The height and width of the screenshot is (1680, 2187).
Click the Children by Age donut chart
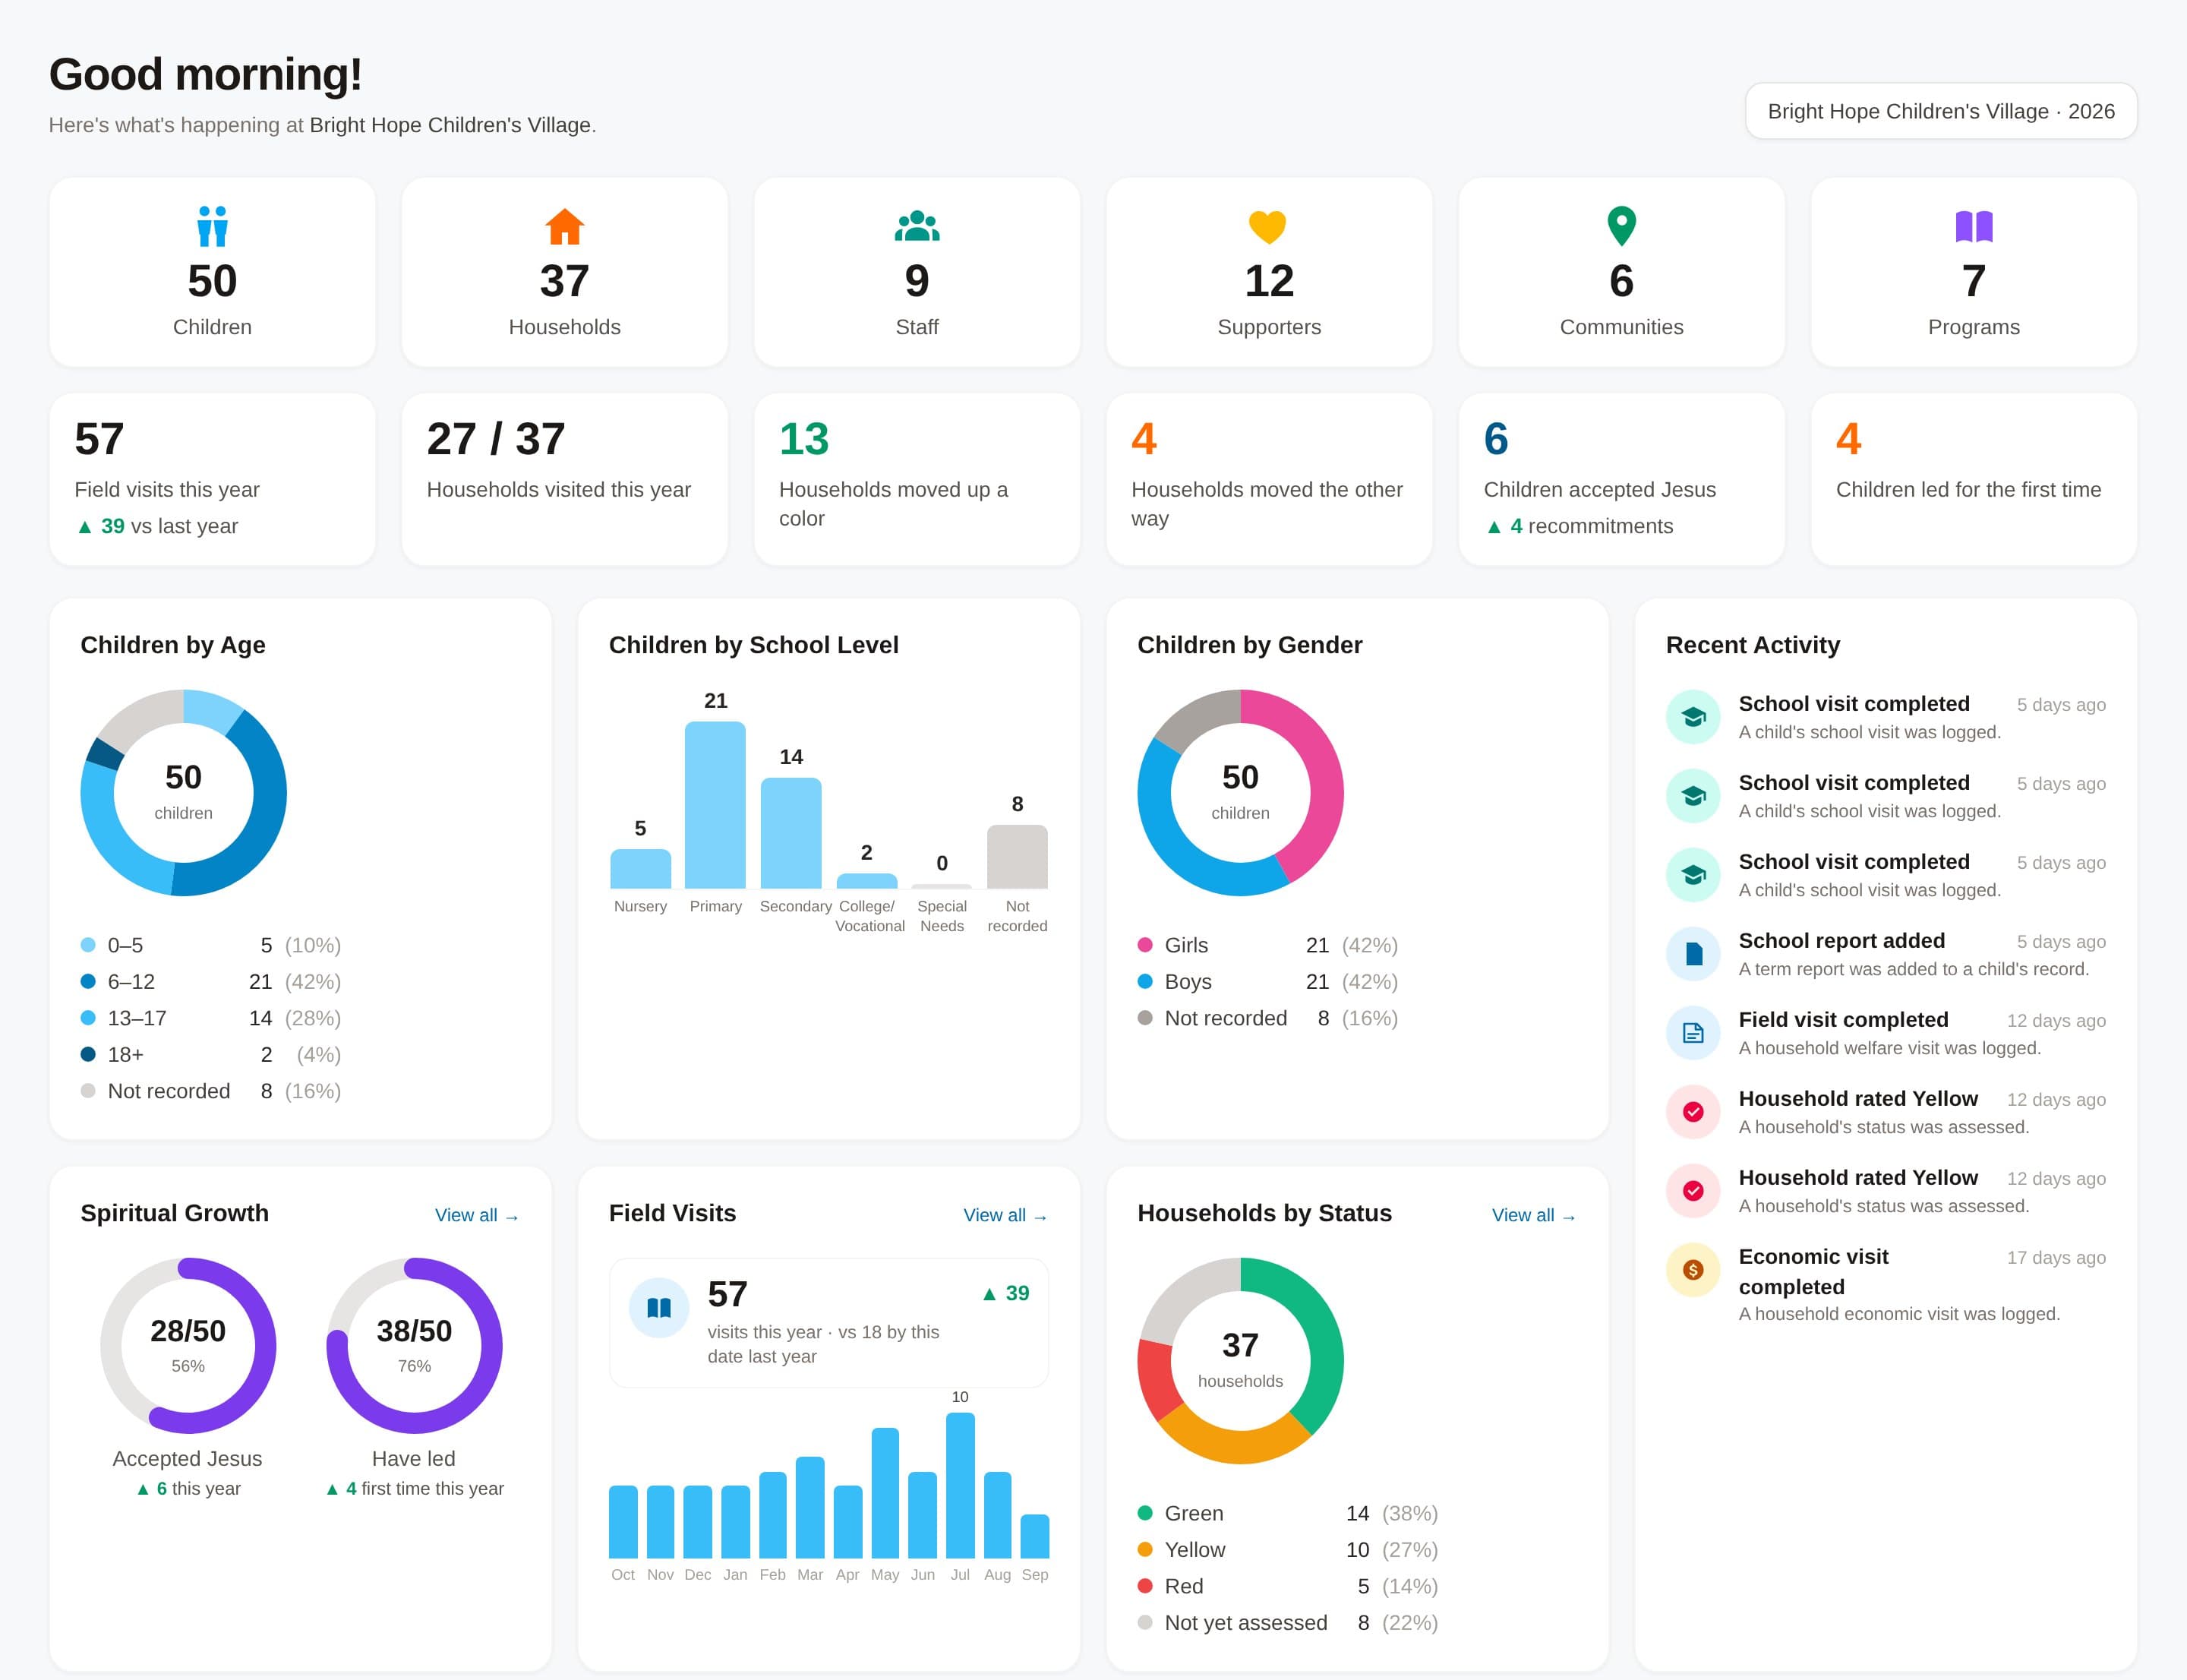coord(184,793)
